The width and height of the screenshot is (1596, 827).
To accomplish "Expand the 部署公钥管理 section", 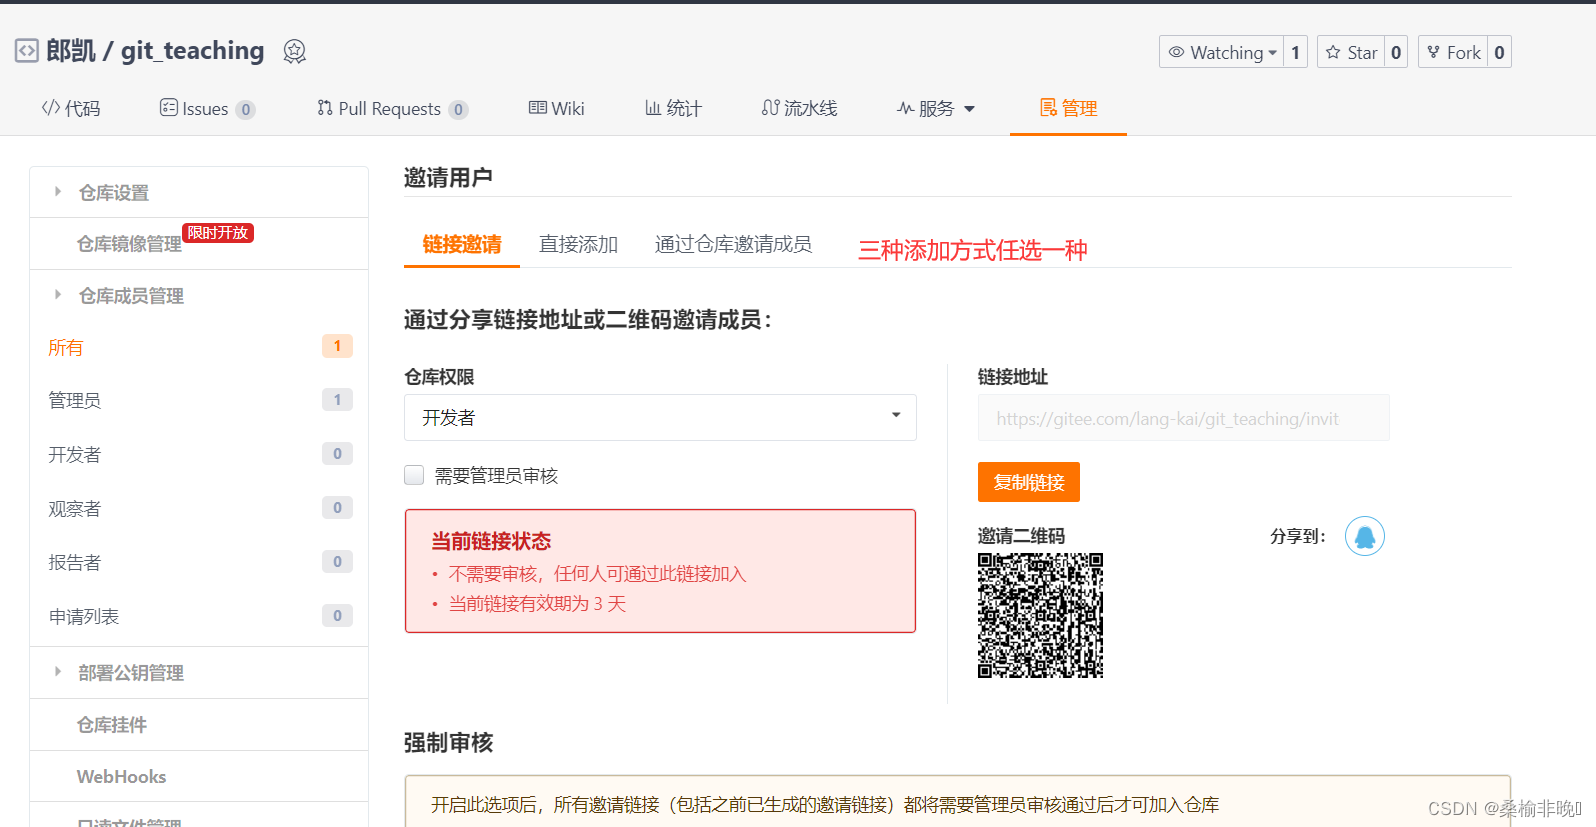I will pyautogui.click(x=199, y=672).
